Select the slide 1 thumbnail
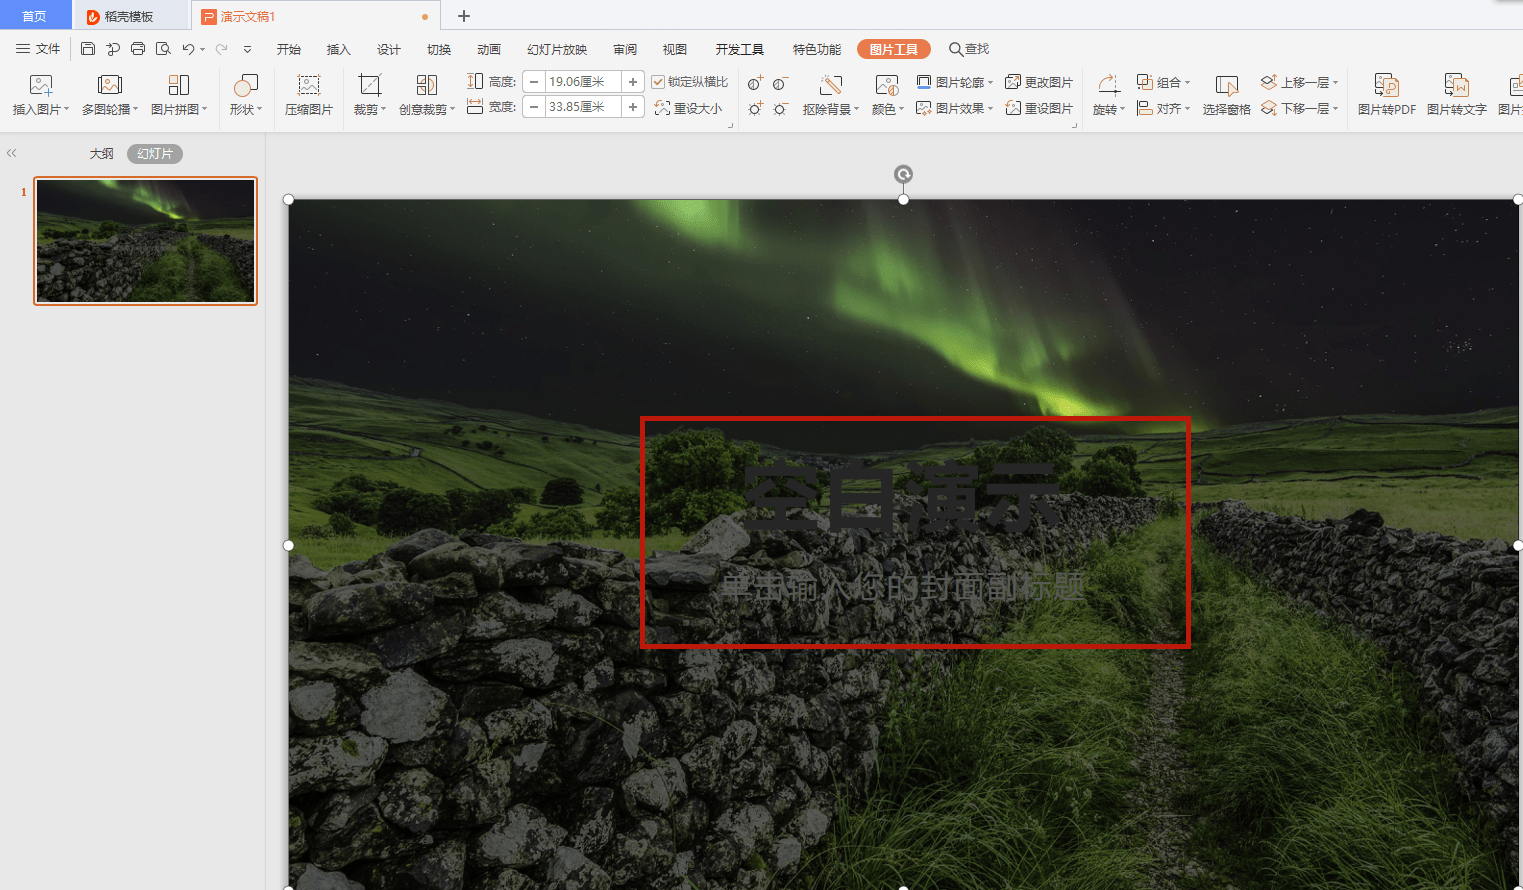 tap(146, 241)
